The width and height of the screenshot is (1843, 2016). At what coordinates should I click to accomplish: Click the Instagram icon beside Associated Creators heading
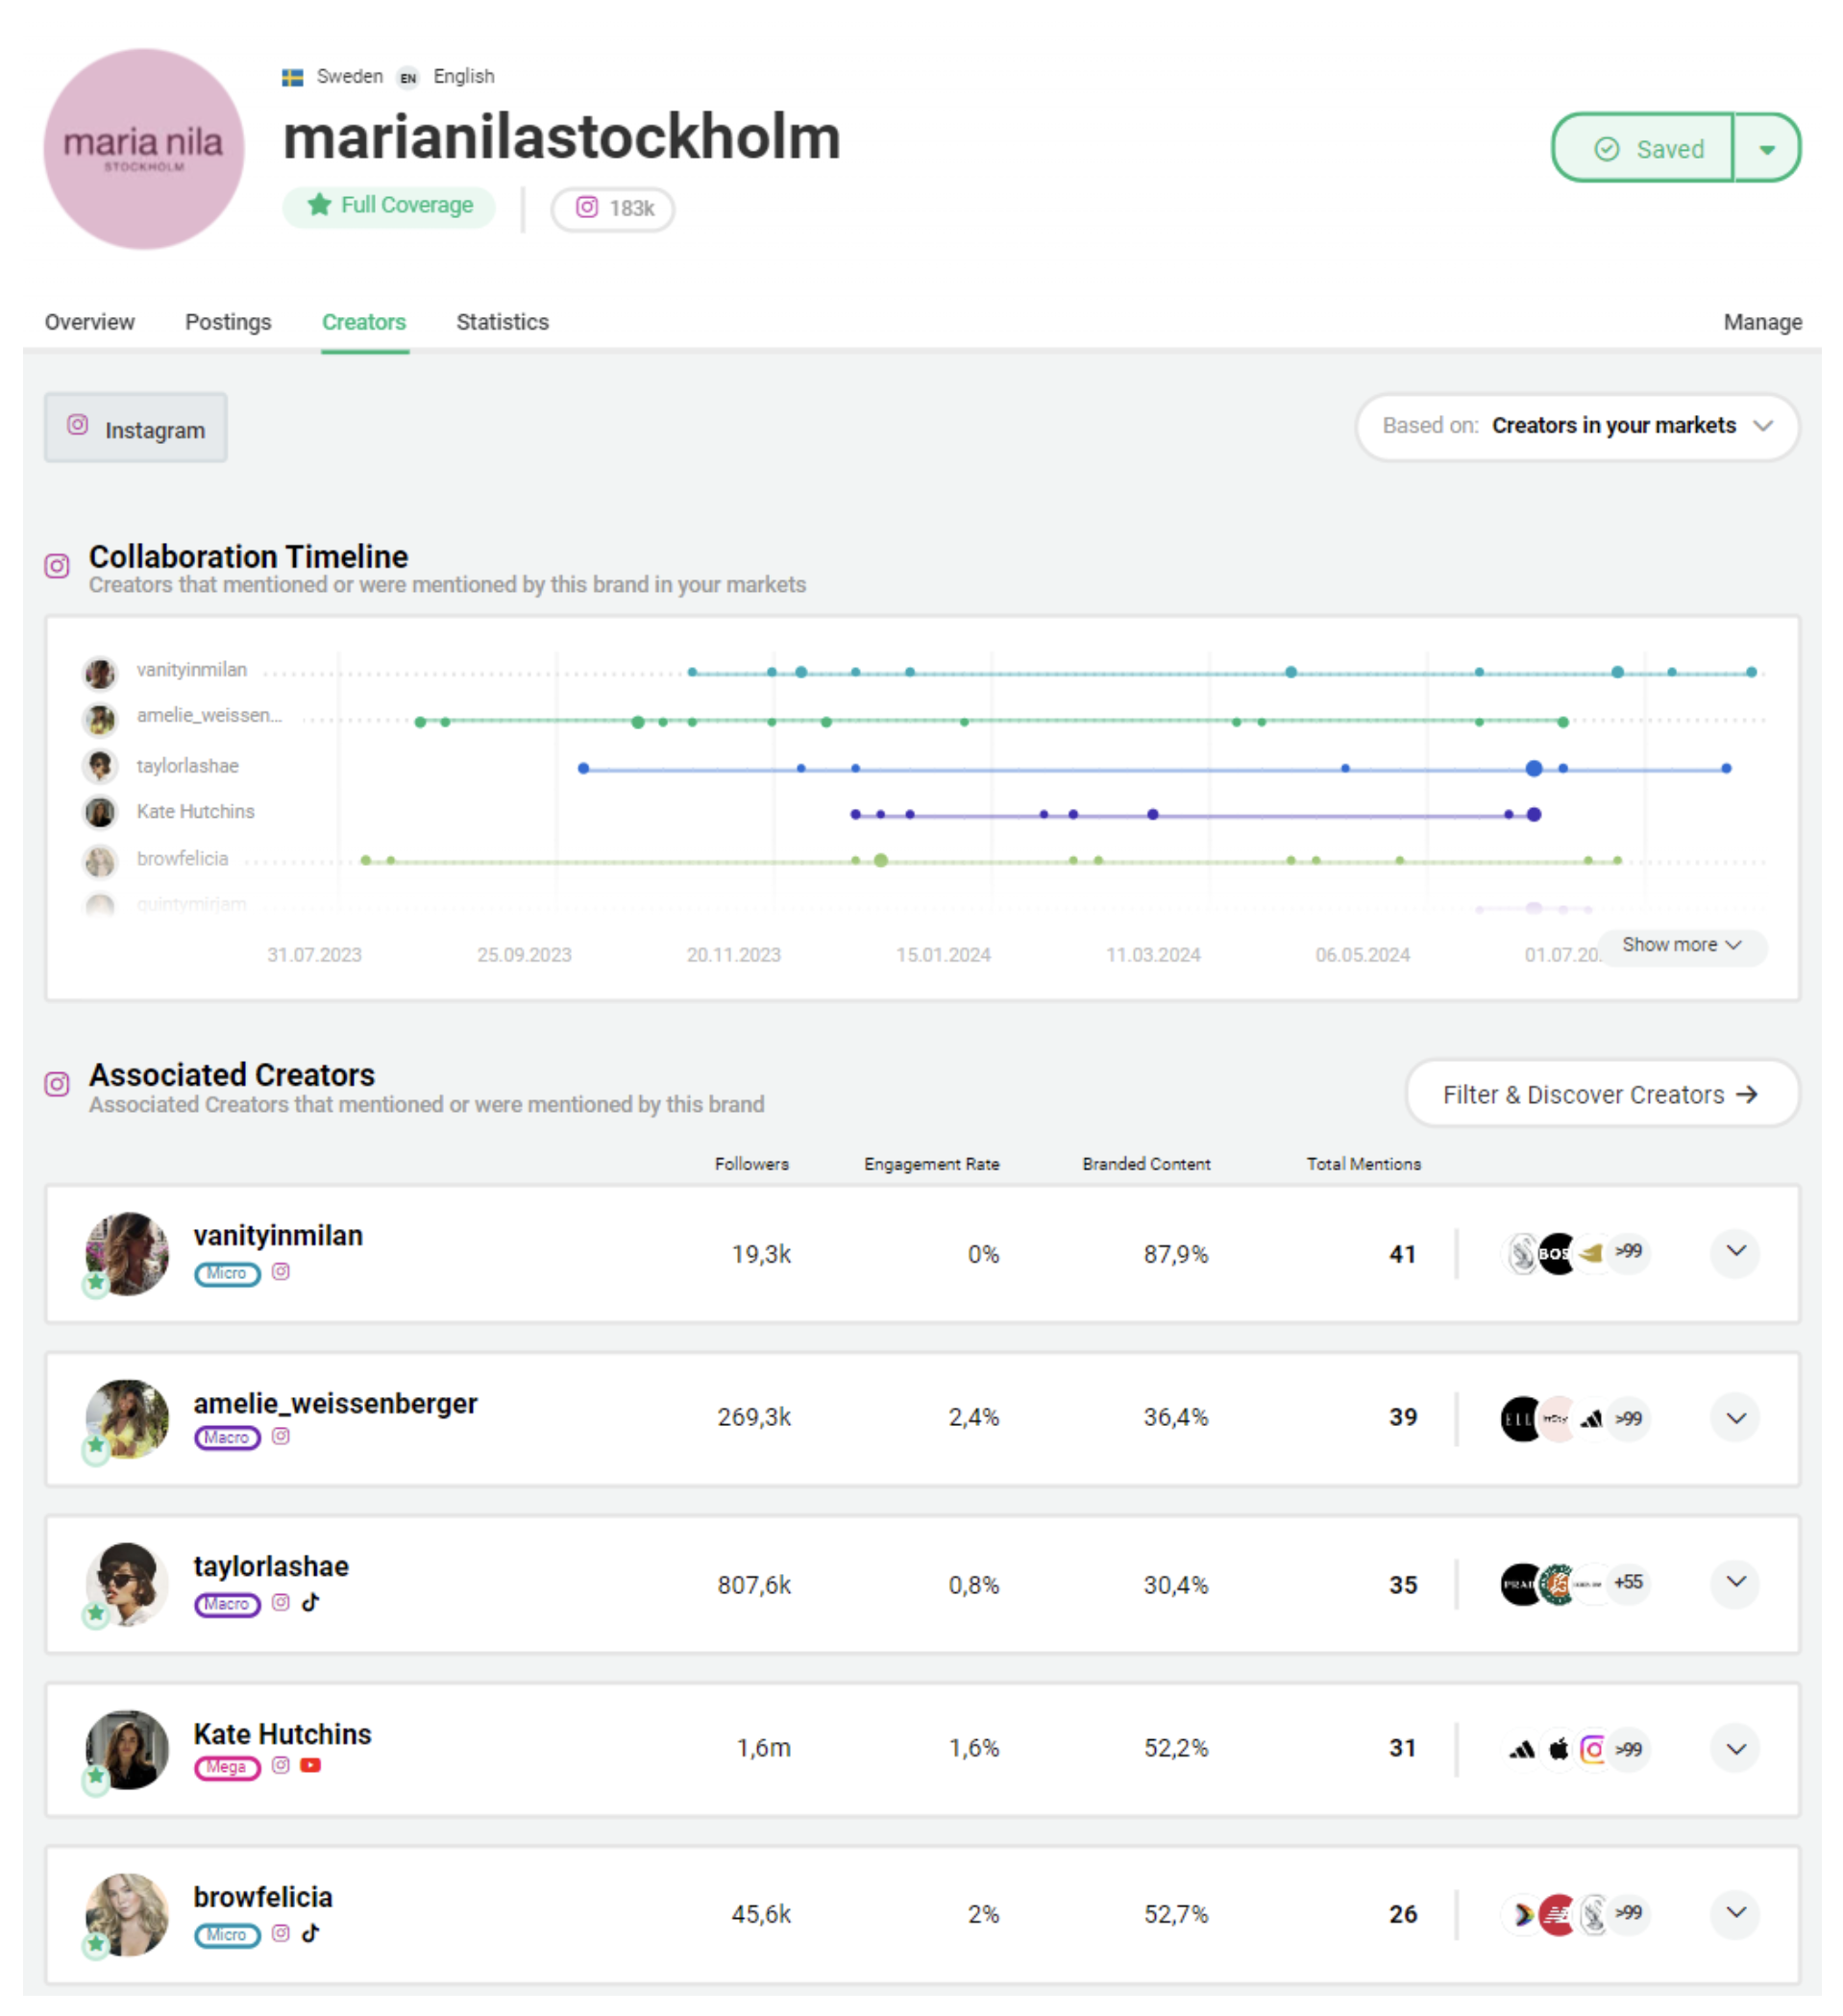tap(57, 1084)
